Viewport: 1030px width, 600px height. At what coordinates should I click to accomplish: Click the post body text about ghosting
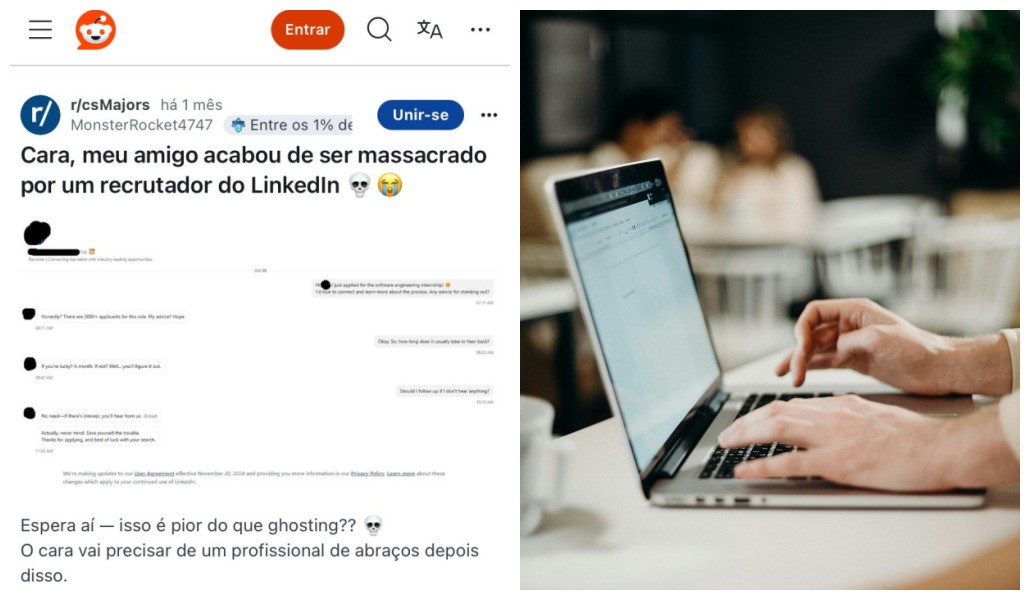click(250, 550)
